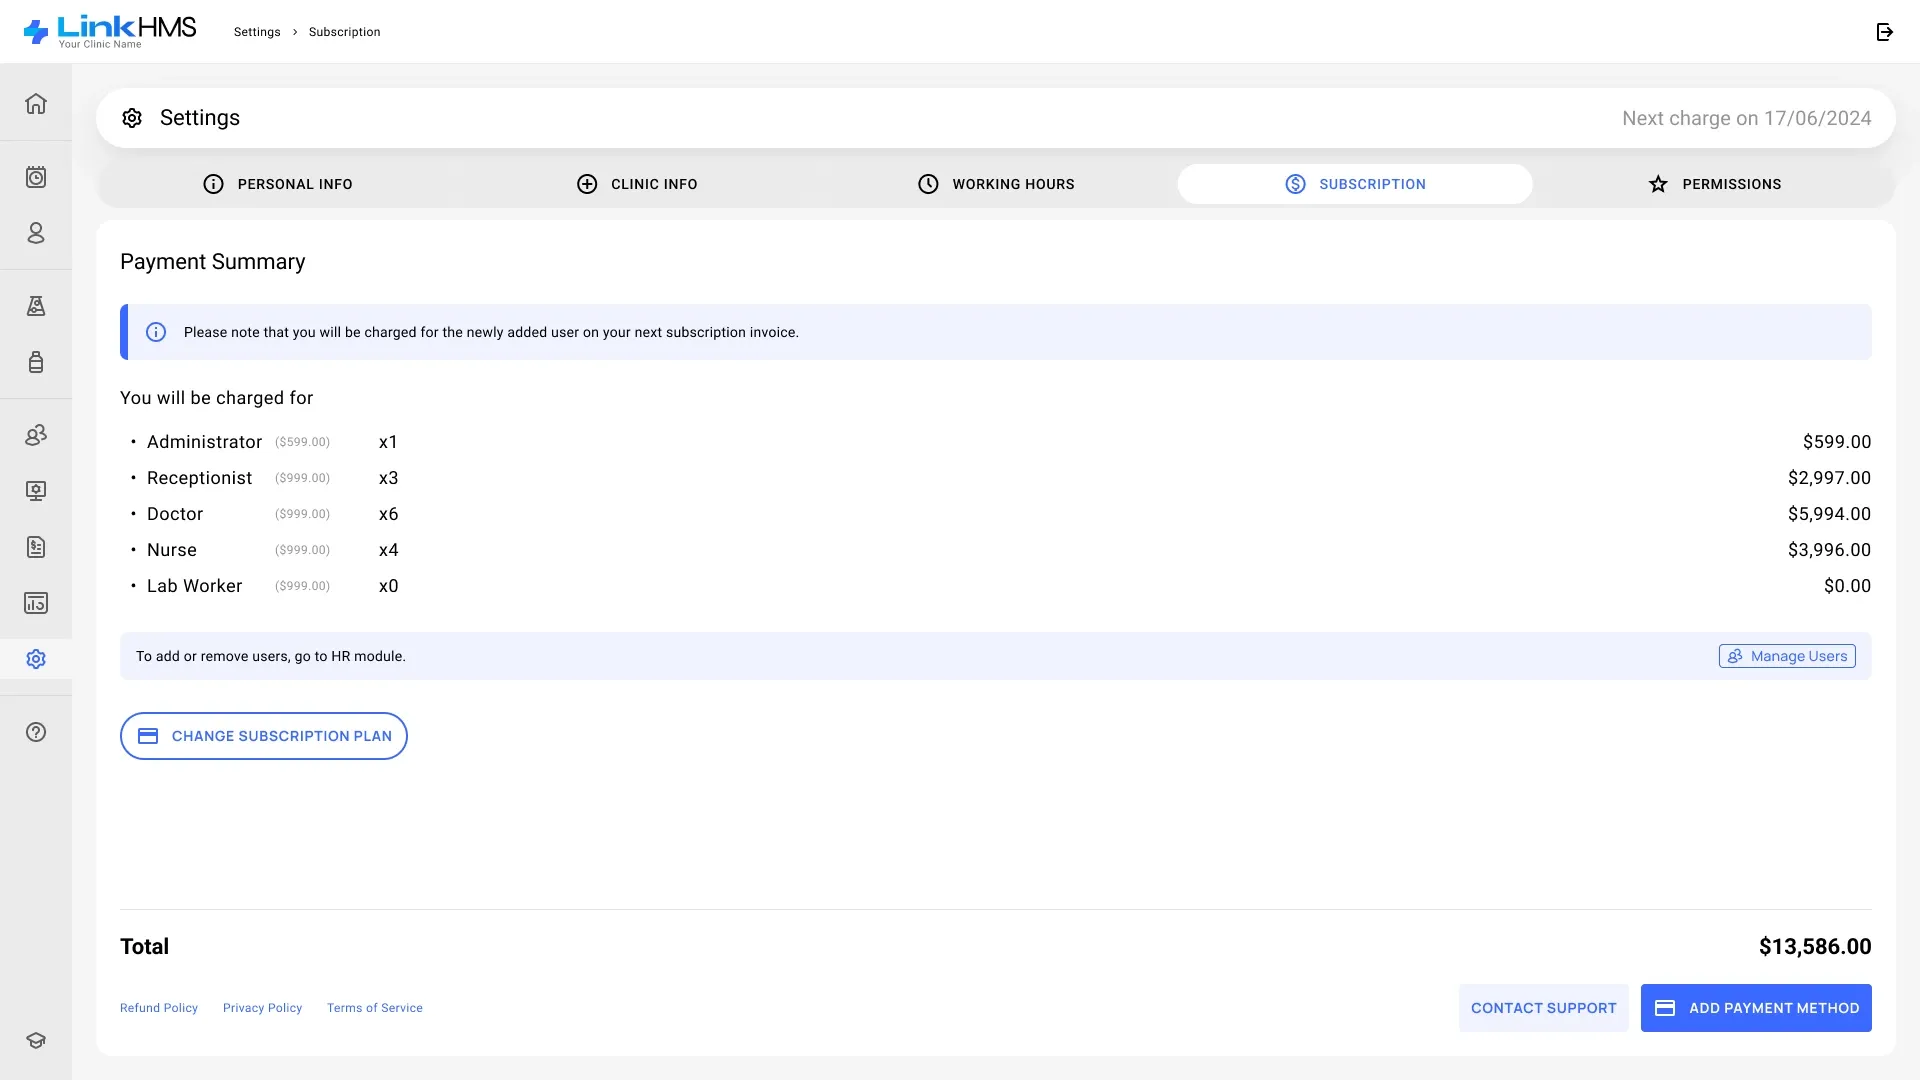Switch to the Clinic Info tab
This screenshot has height=1080, width=1920.
coord(637,184)
